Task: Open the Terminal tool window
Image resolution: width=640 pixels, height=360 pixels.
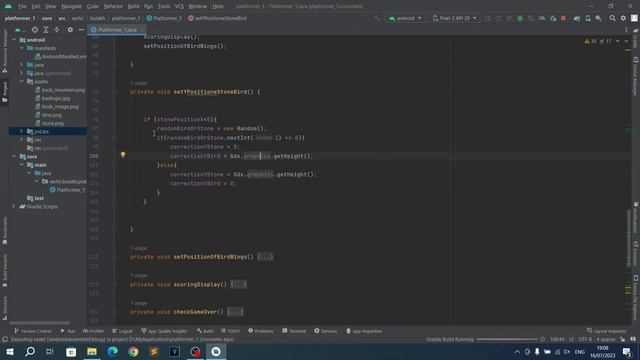Action: point(294,331)
